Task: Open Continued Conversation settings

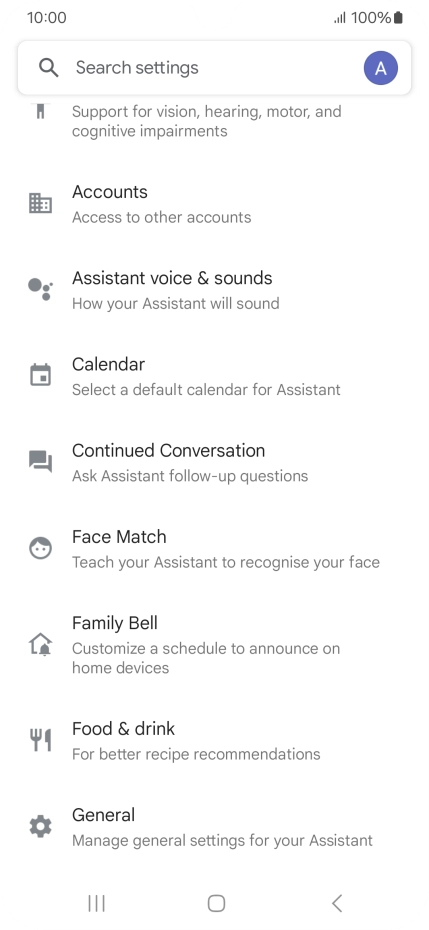Action: tap(214, 462)
